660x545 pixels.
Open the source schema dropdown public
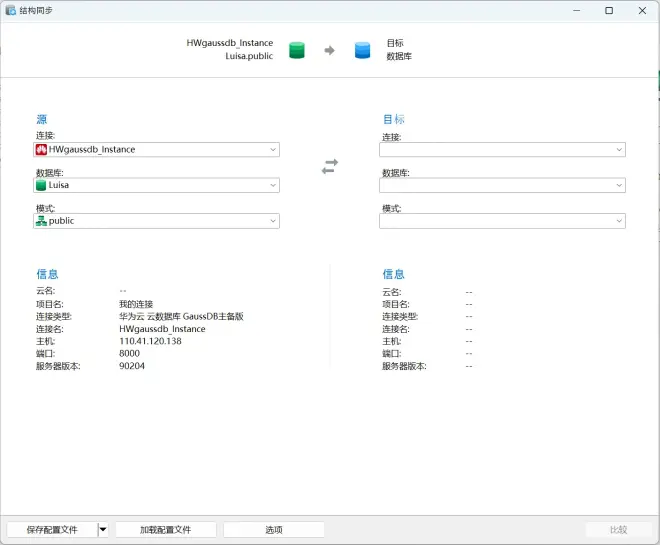click(156, 221)
